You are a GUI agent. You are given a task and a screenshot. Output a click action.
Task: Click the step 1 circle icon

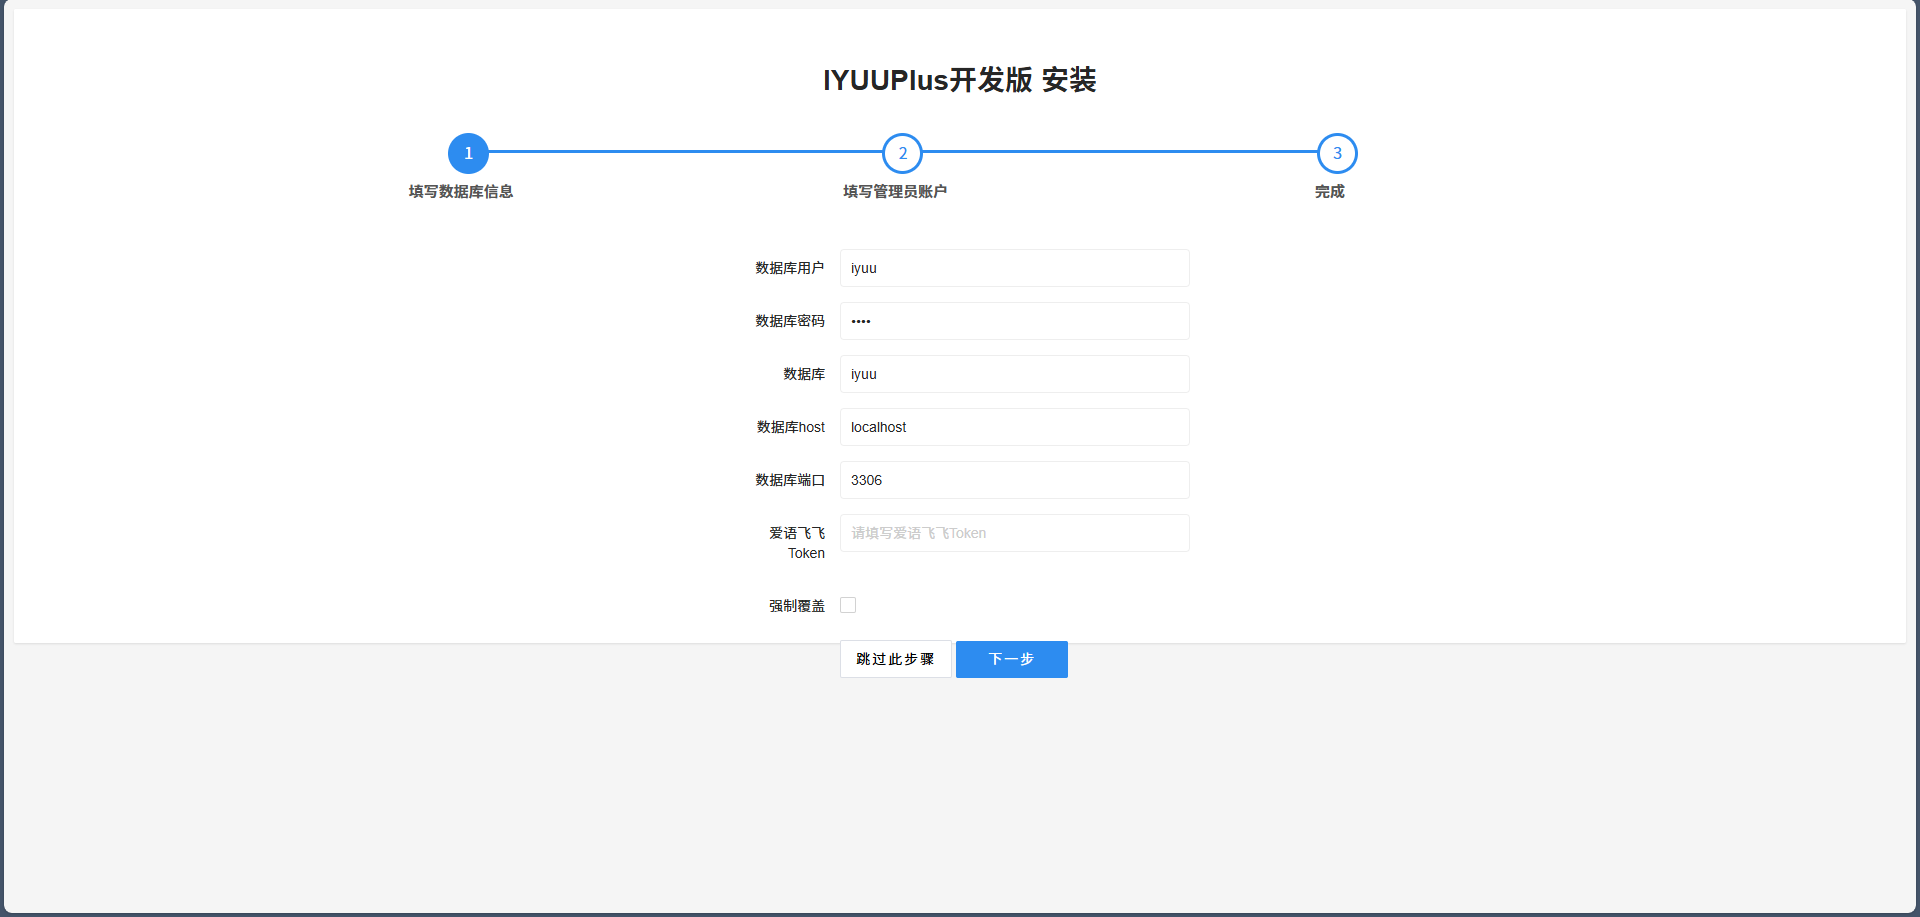[x=468, y=153]
